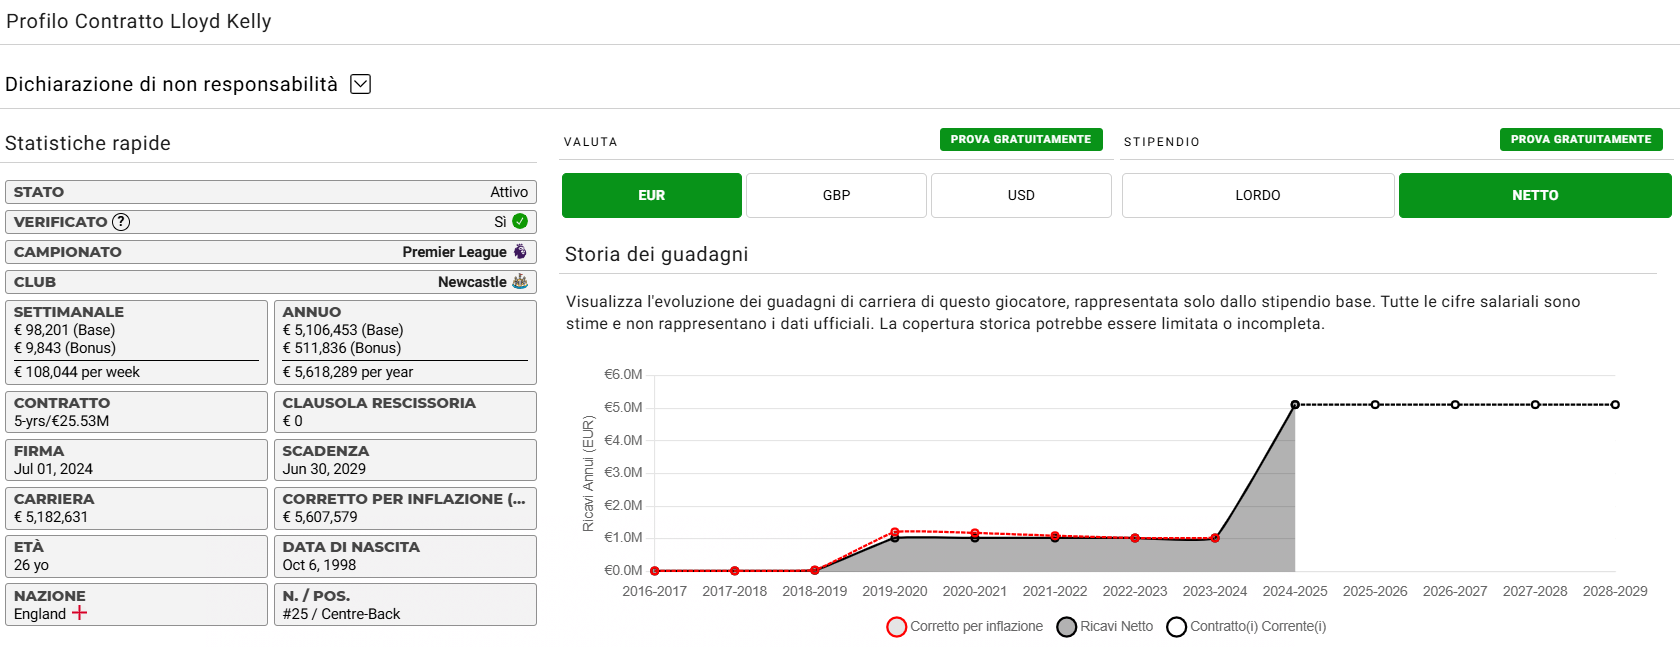Click the Corretto per inflazione truncated label
This screenshot has width=1680, height=647.
click(404, 499)
